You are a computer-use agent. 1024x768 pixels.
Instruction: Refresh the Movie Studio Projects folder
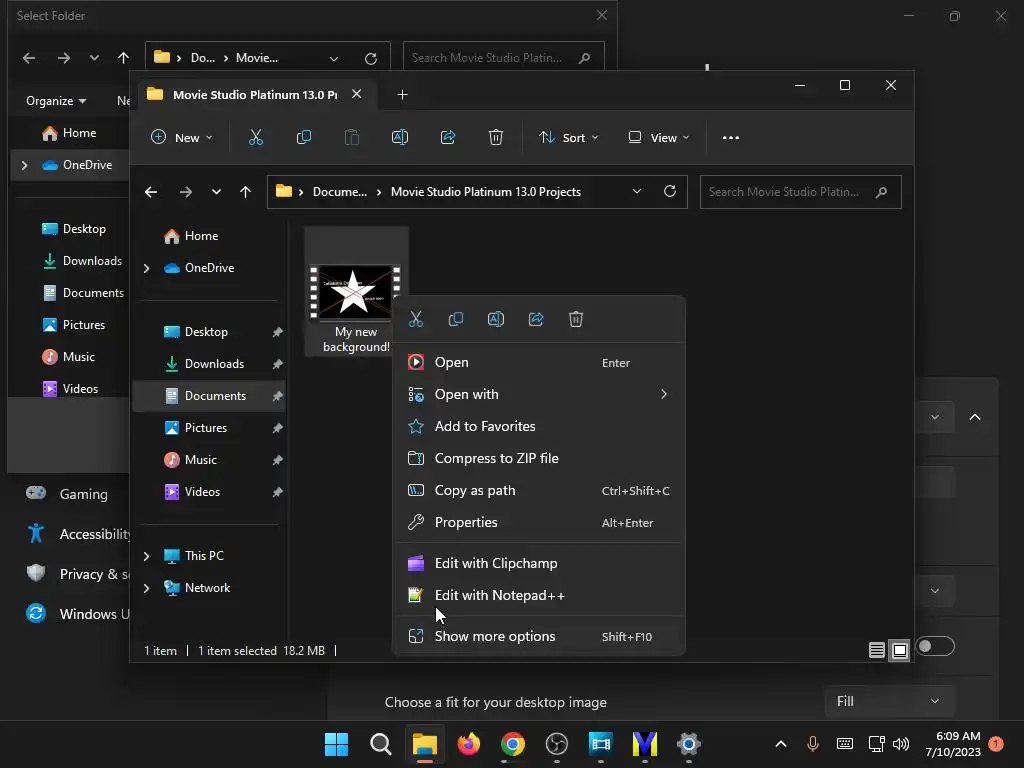tap(669, 191)
